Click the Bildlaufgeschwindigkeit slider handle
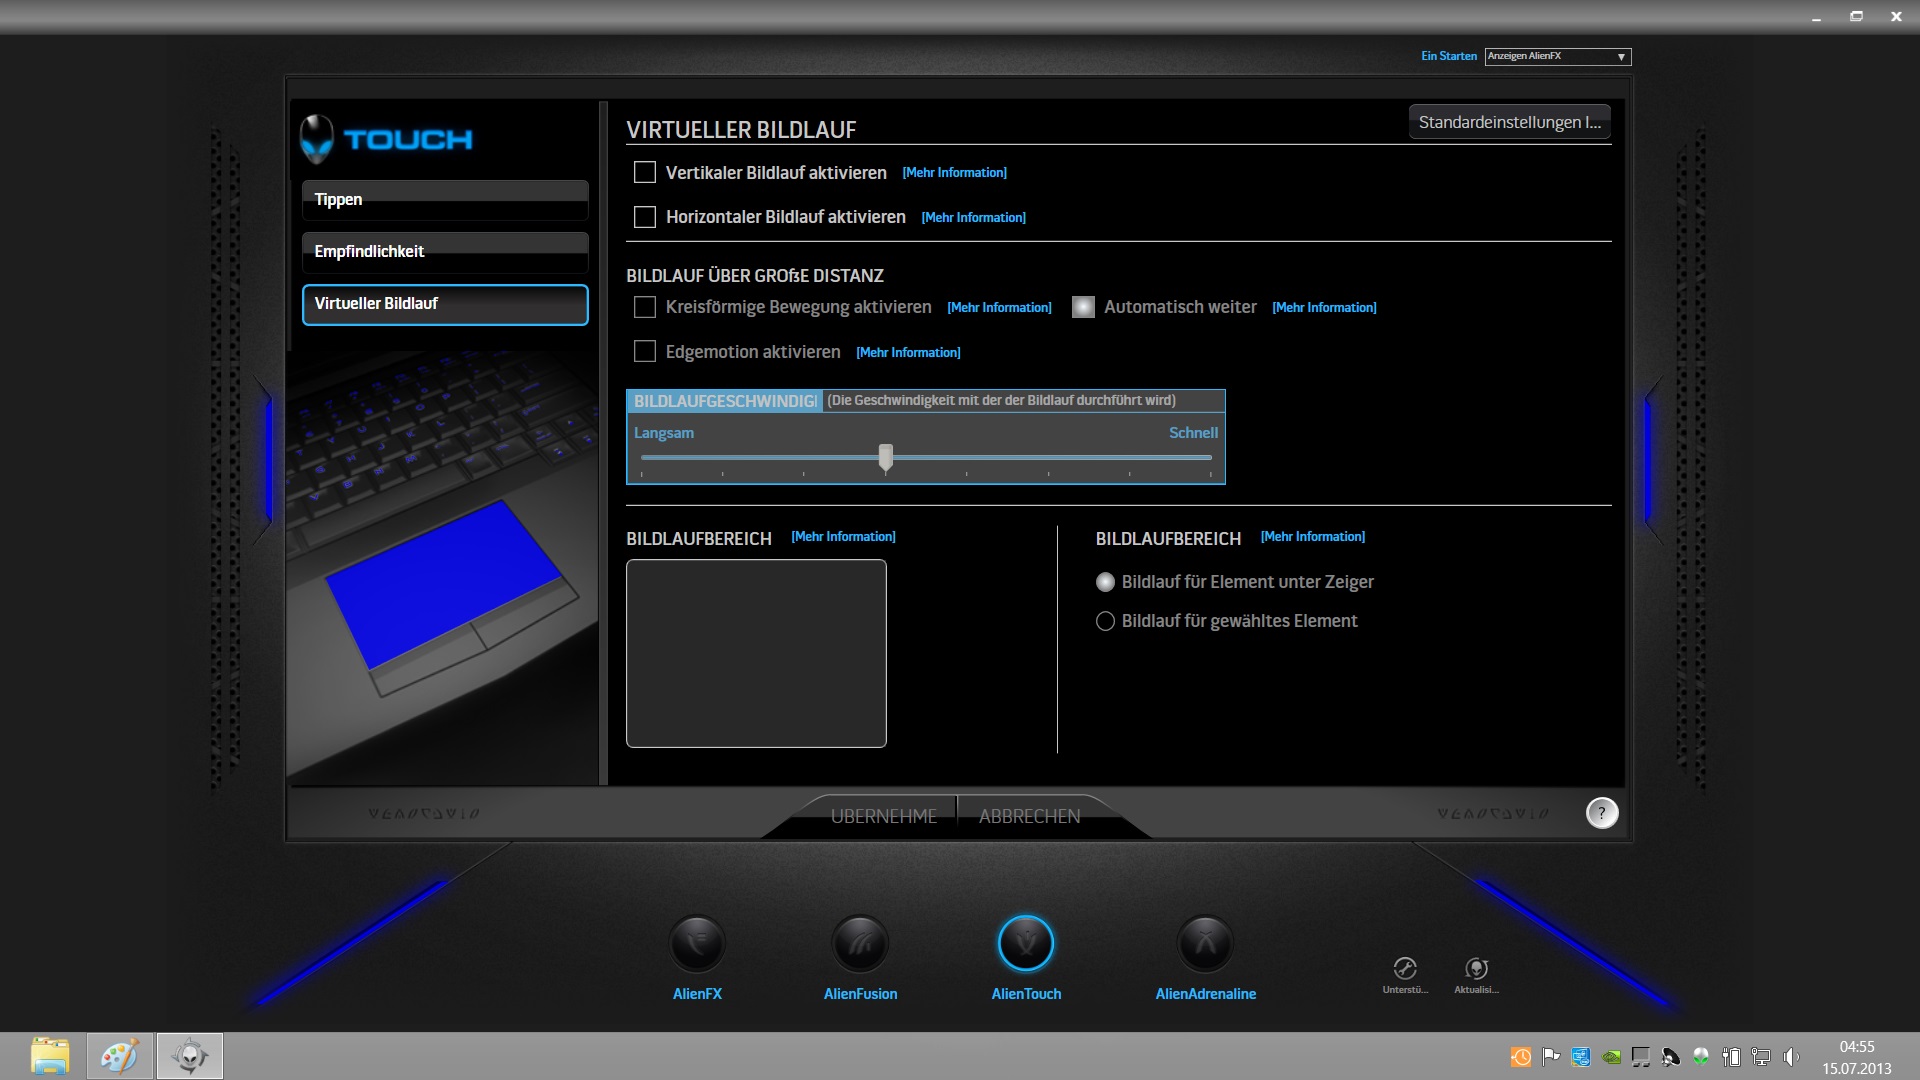Image resolution: width=1920 pixels, height=1080 pixels. click(885, 457)
